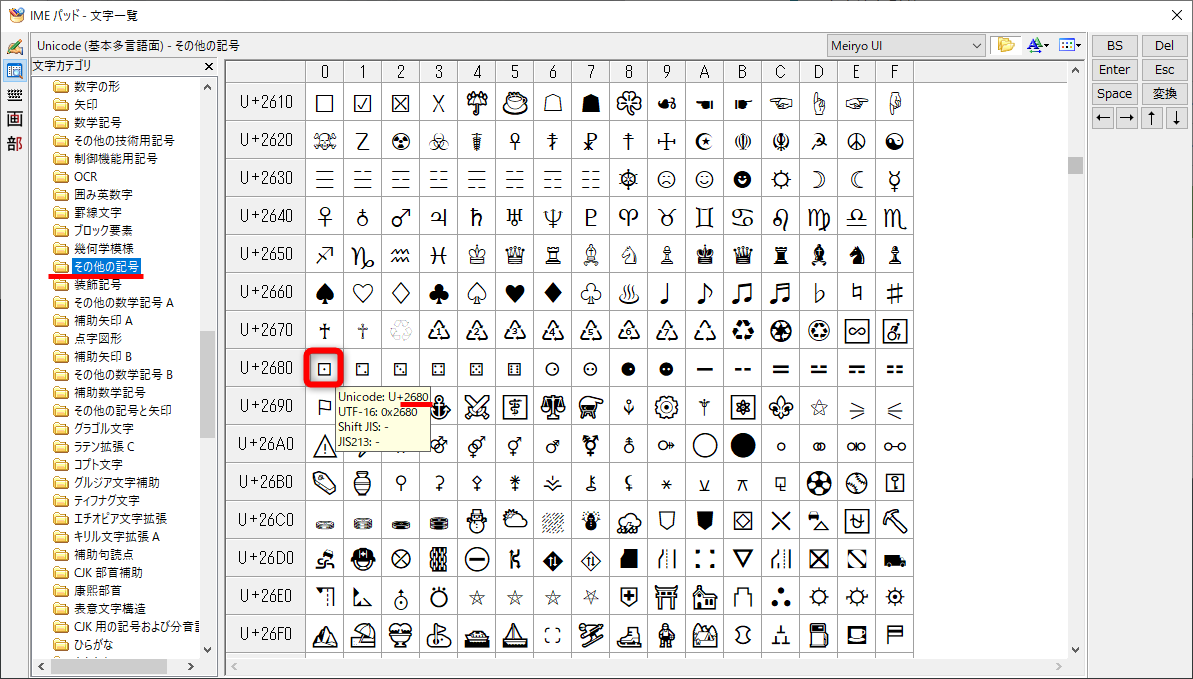This screenshot has width=1193, height=679.
Task: Open the soft keyboard input mode
Action: [15, 95]
